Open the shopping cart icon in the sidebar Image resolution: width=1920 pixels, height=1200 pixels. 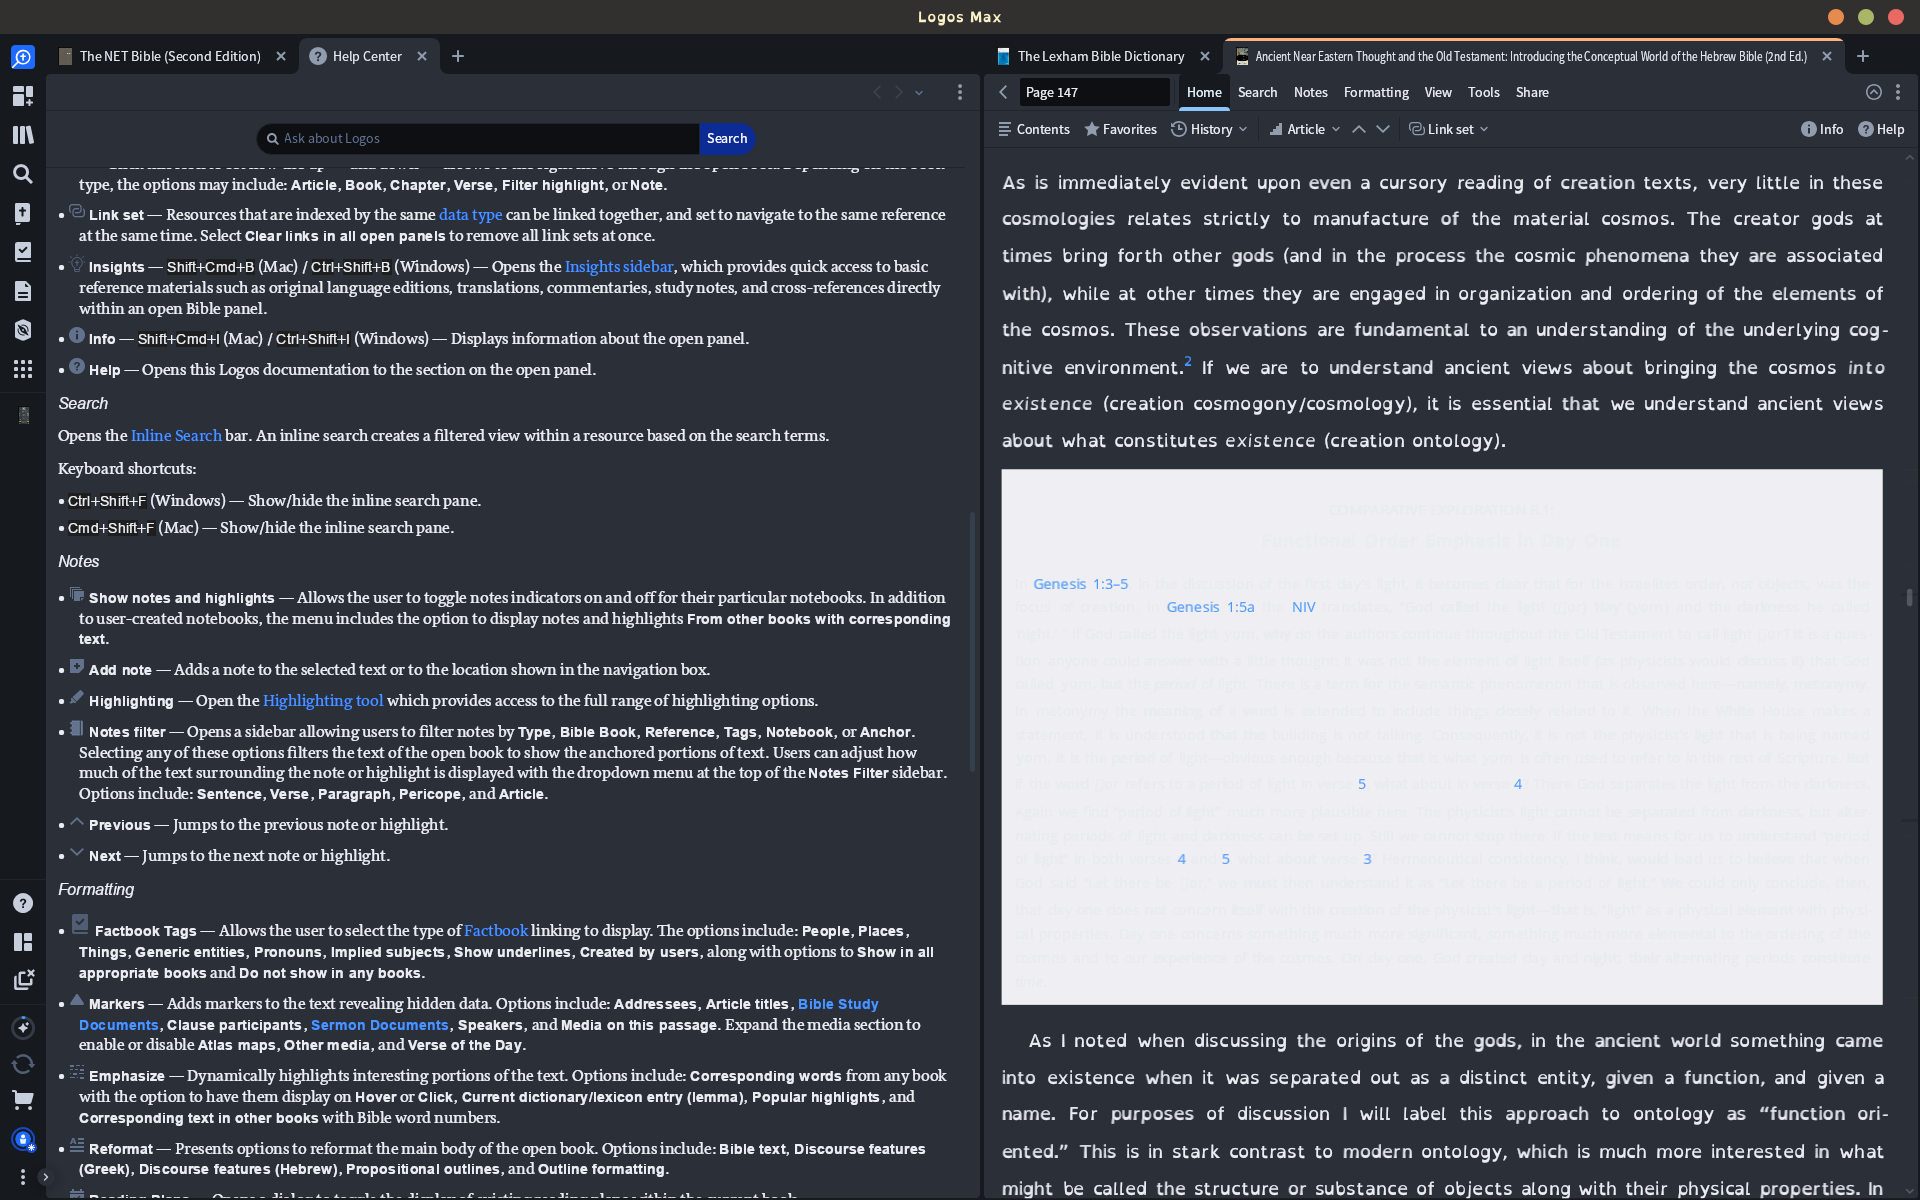click(23, 1100)
